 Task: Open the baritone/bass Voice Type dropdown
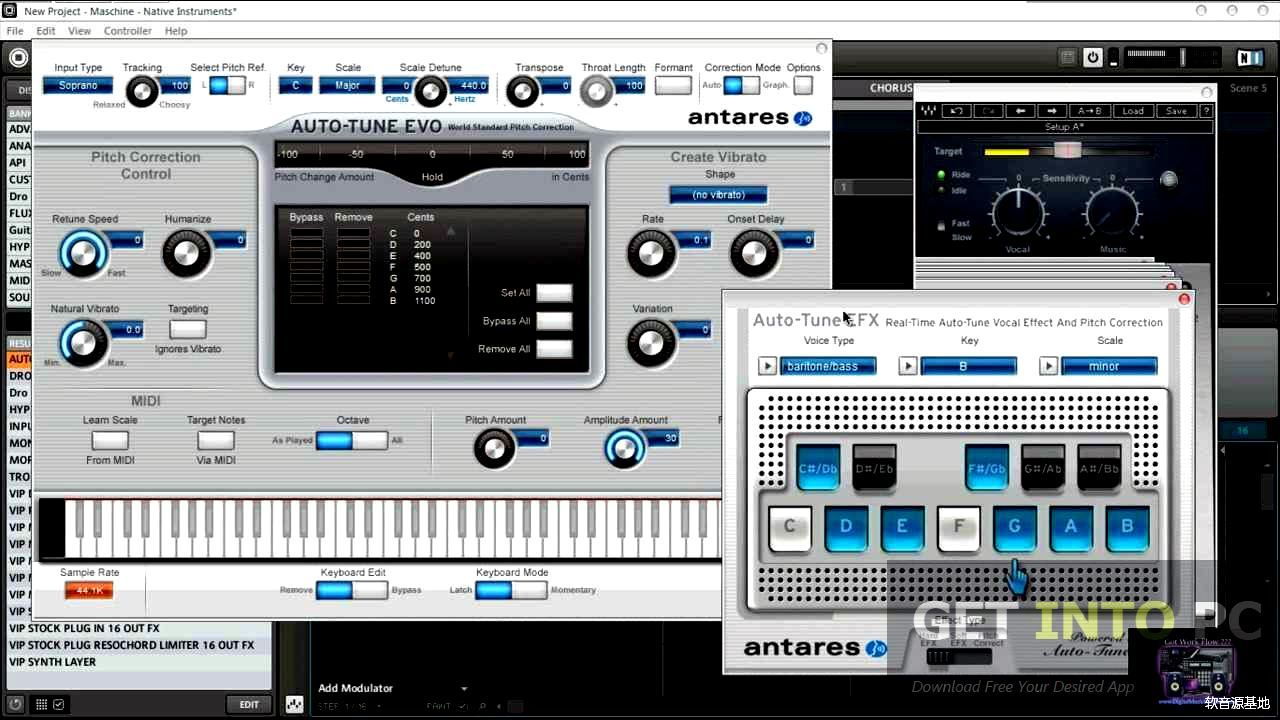point(767,366)
